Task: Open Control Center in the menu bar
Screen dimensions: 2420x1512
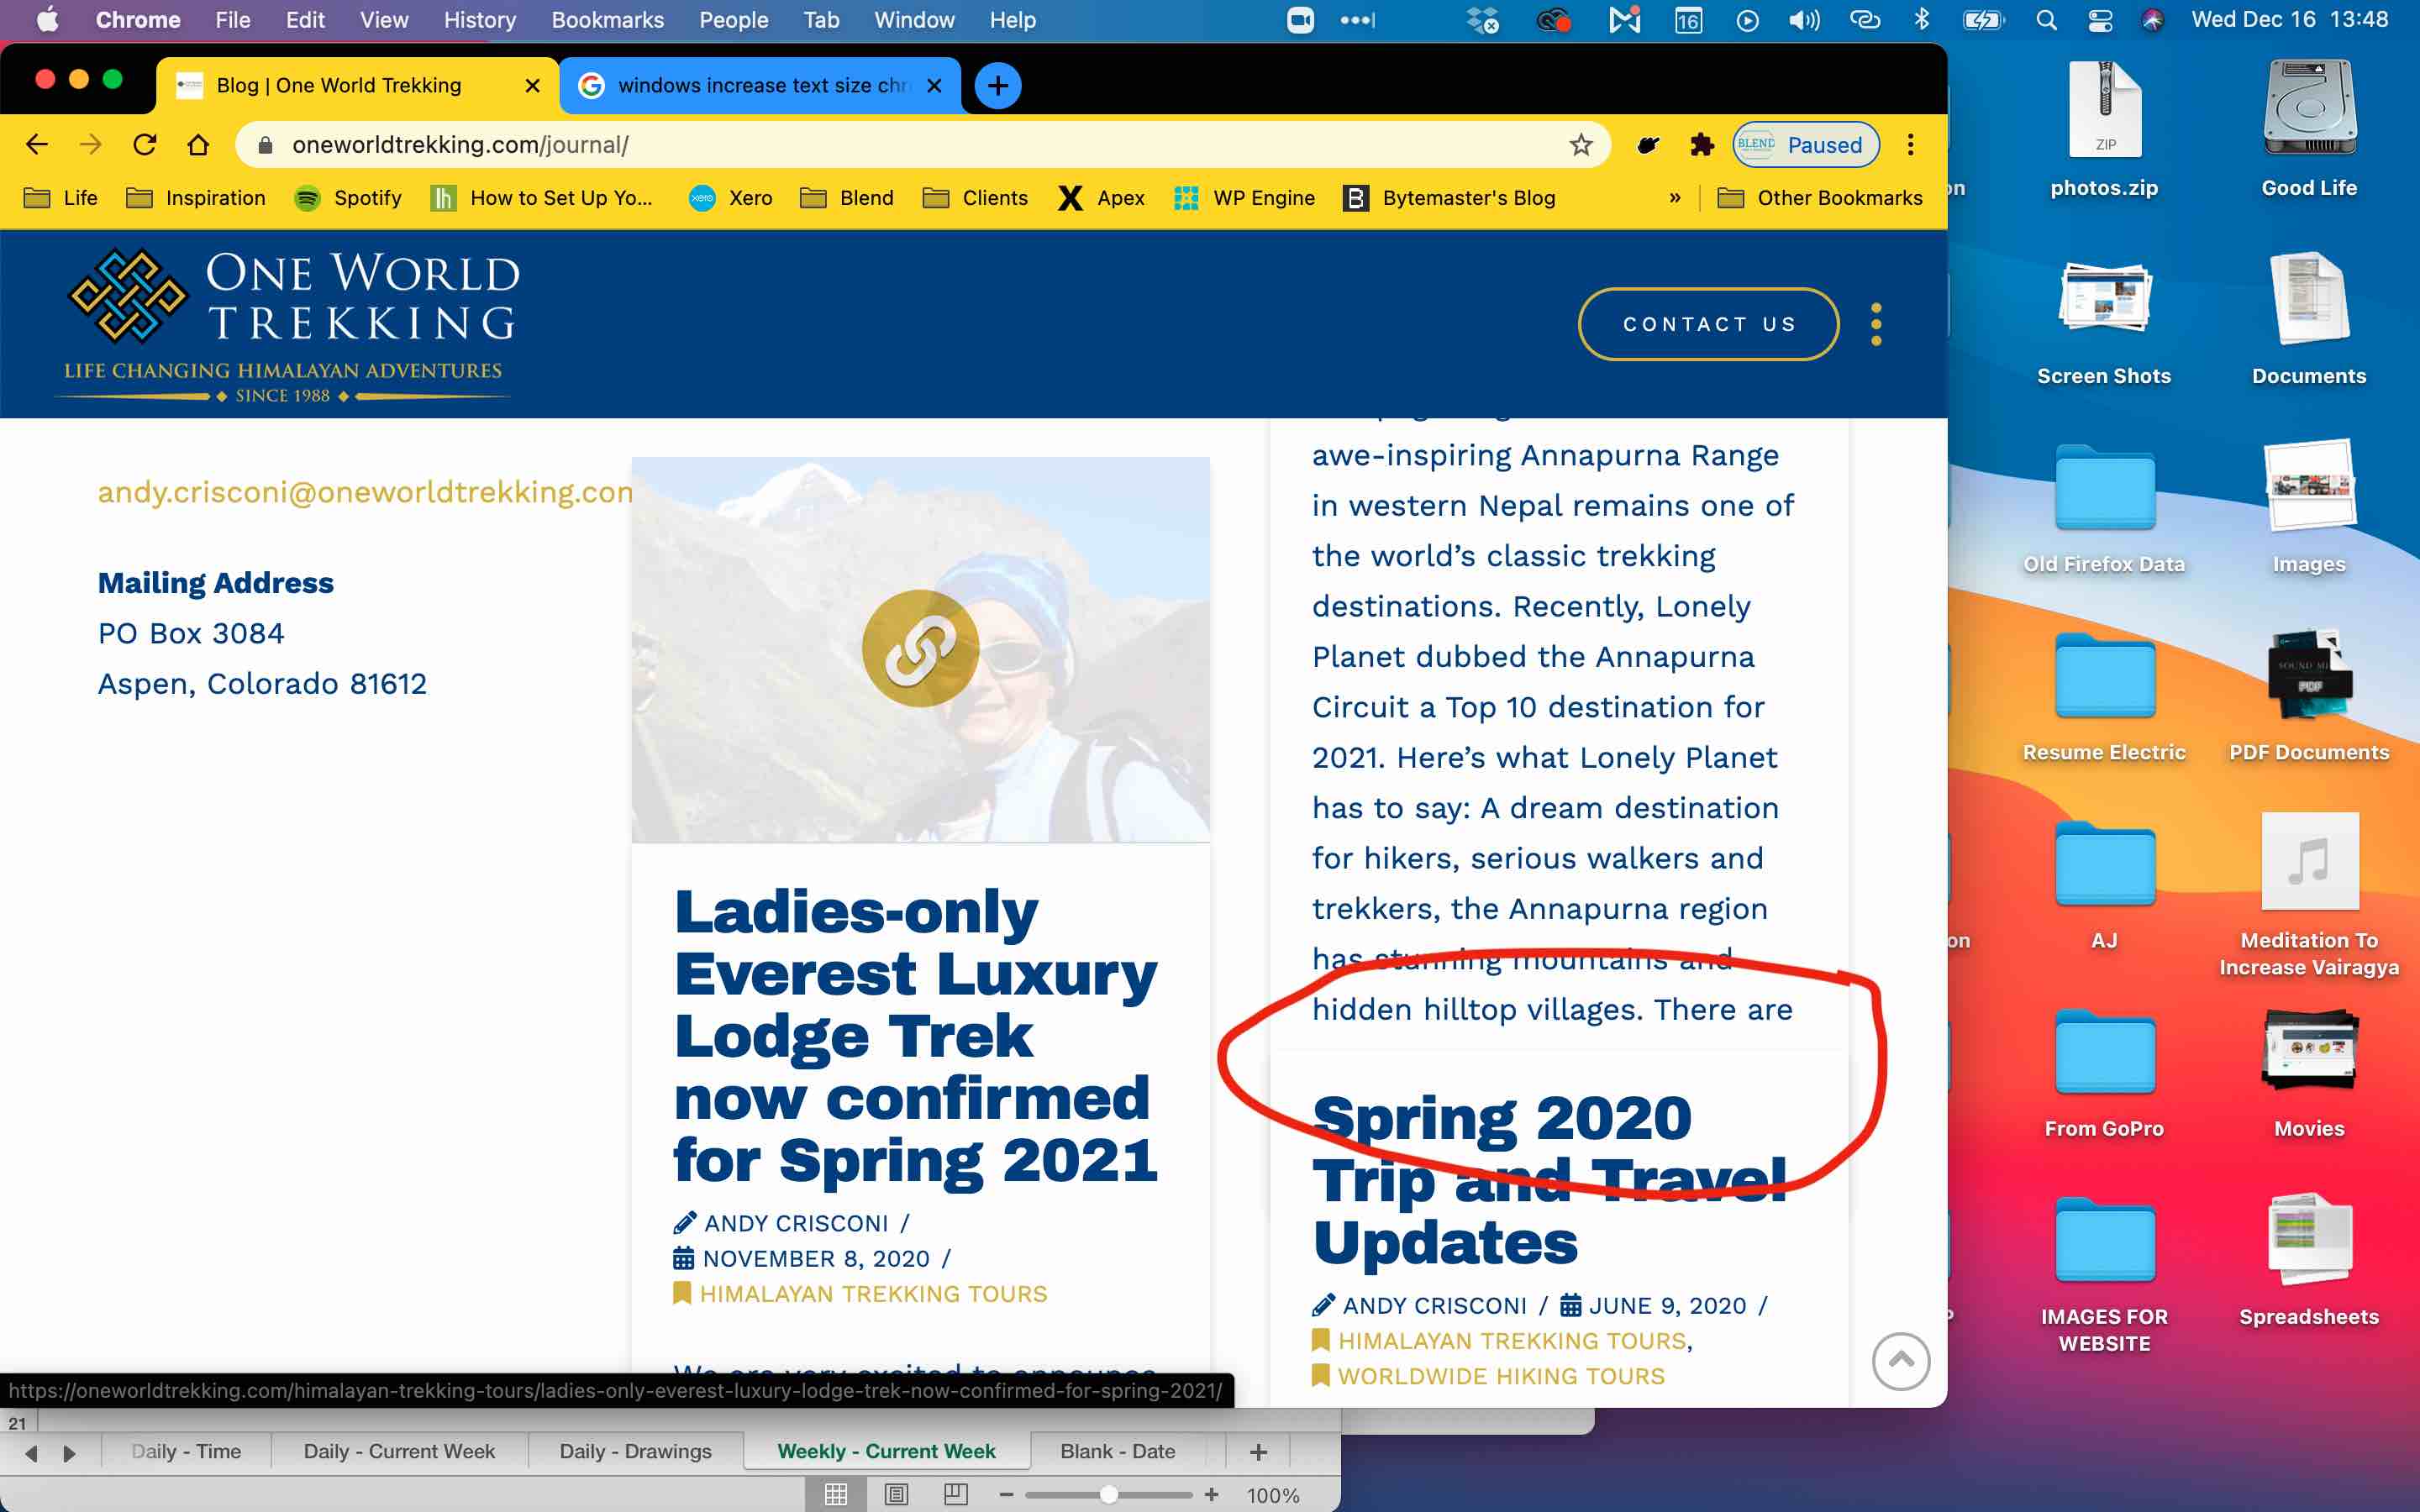Action: pyautogui.click(x=2100, y=20)
